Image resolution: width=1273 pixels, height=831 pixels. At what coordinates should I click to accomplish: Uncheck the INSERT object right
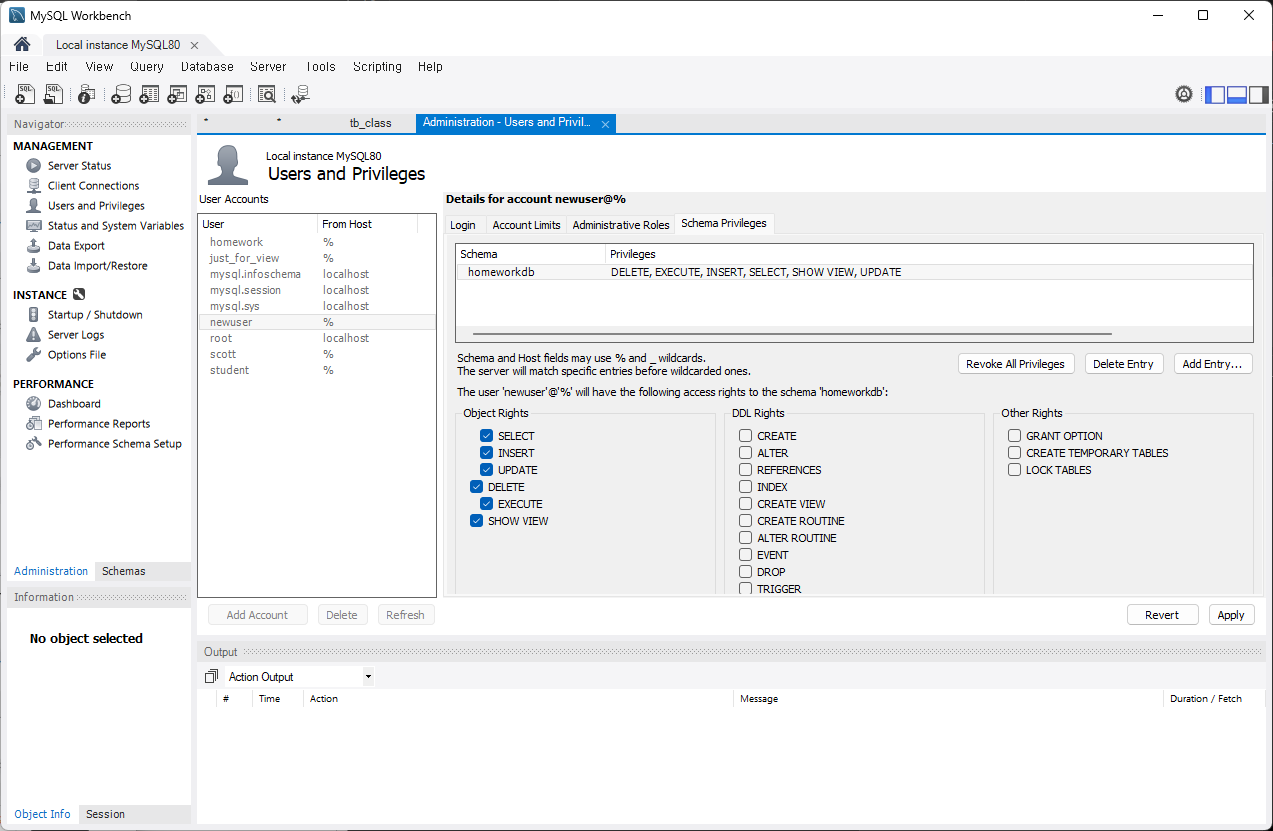click(486, 453)
